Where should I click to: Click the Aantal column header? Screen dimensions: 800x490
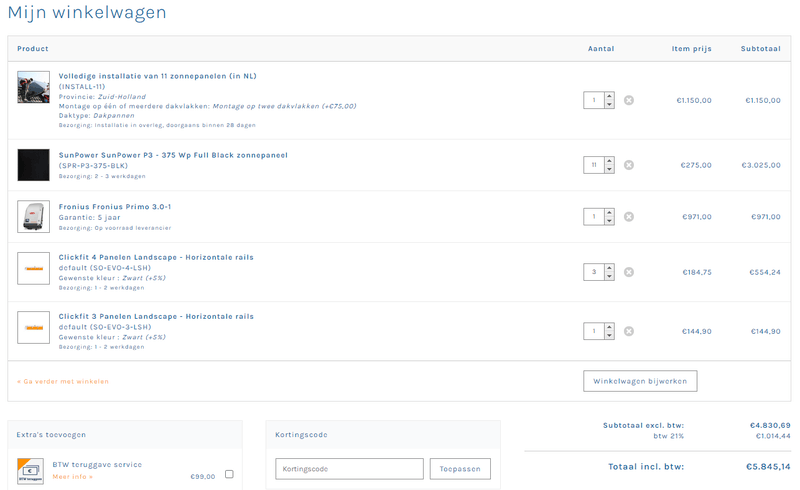point(601,48)
